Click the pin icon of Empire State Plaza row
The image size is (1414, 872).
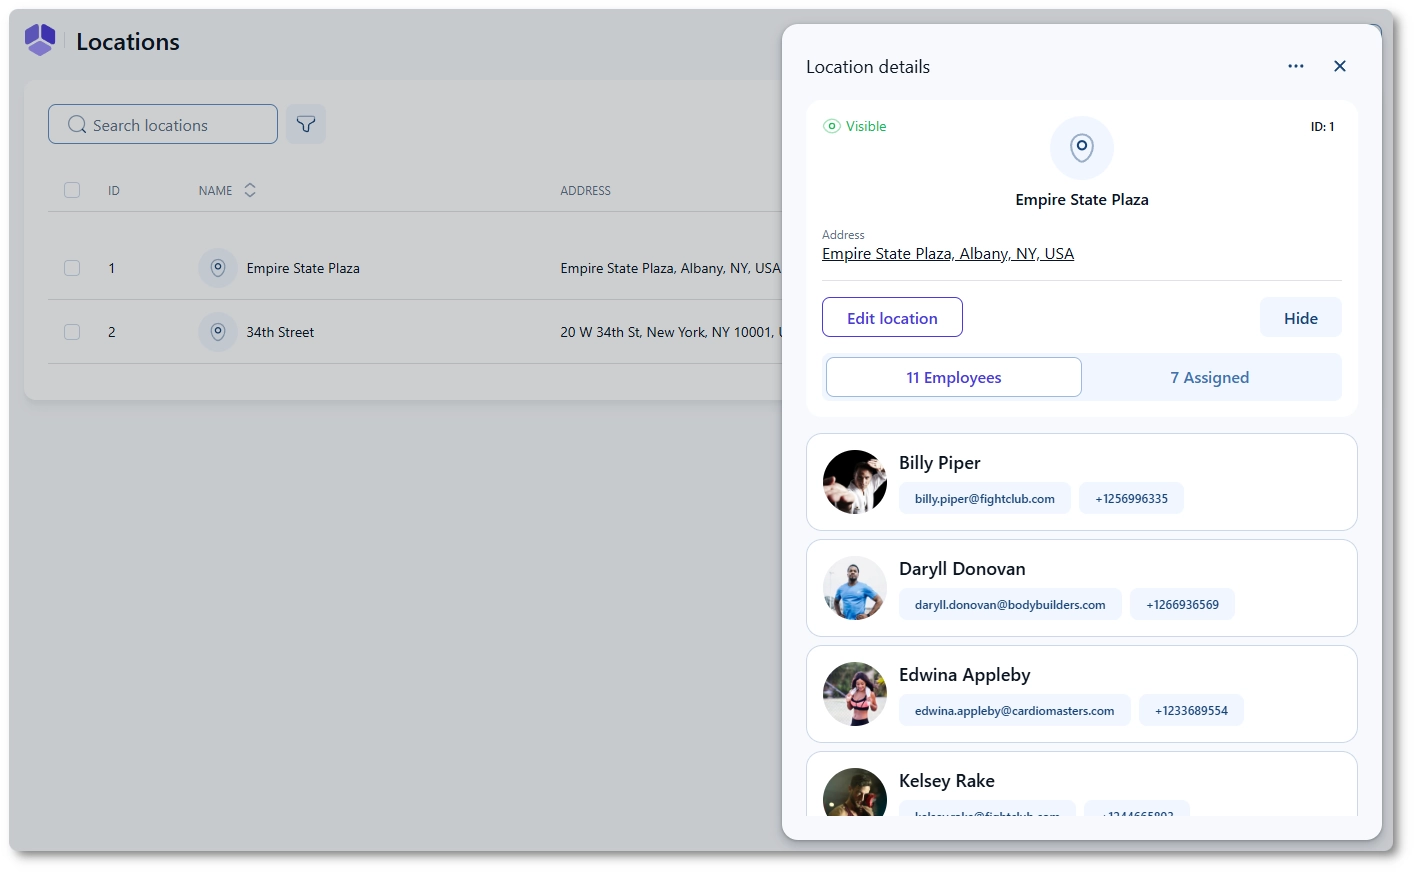point(218,268)
